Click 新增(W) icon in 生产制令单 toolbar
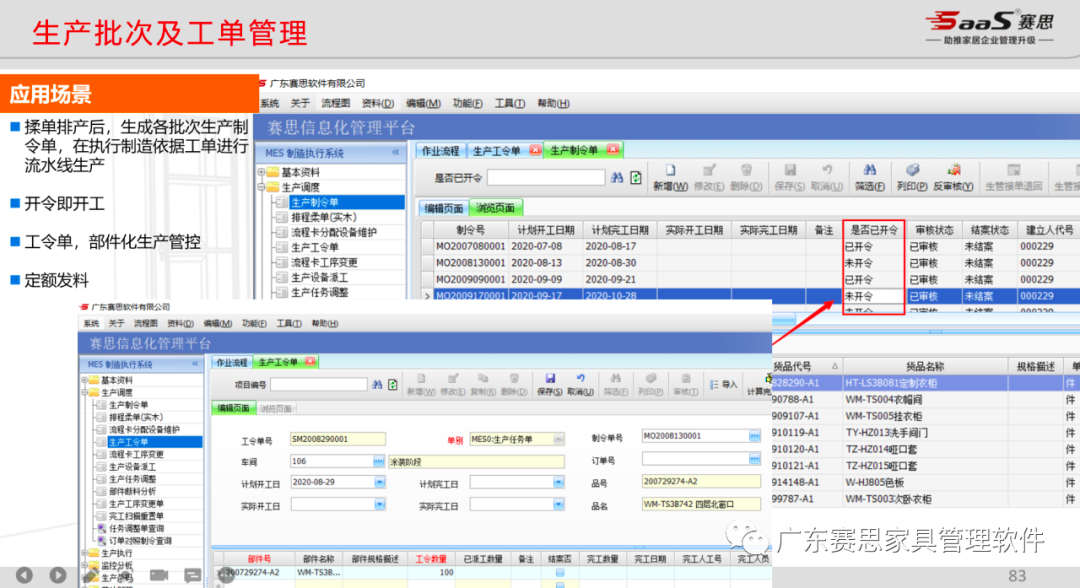 [670, 170]
